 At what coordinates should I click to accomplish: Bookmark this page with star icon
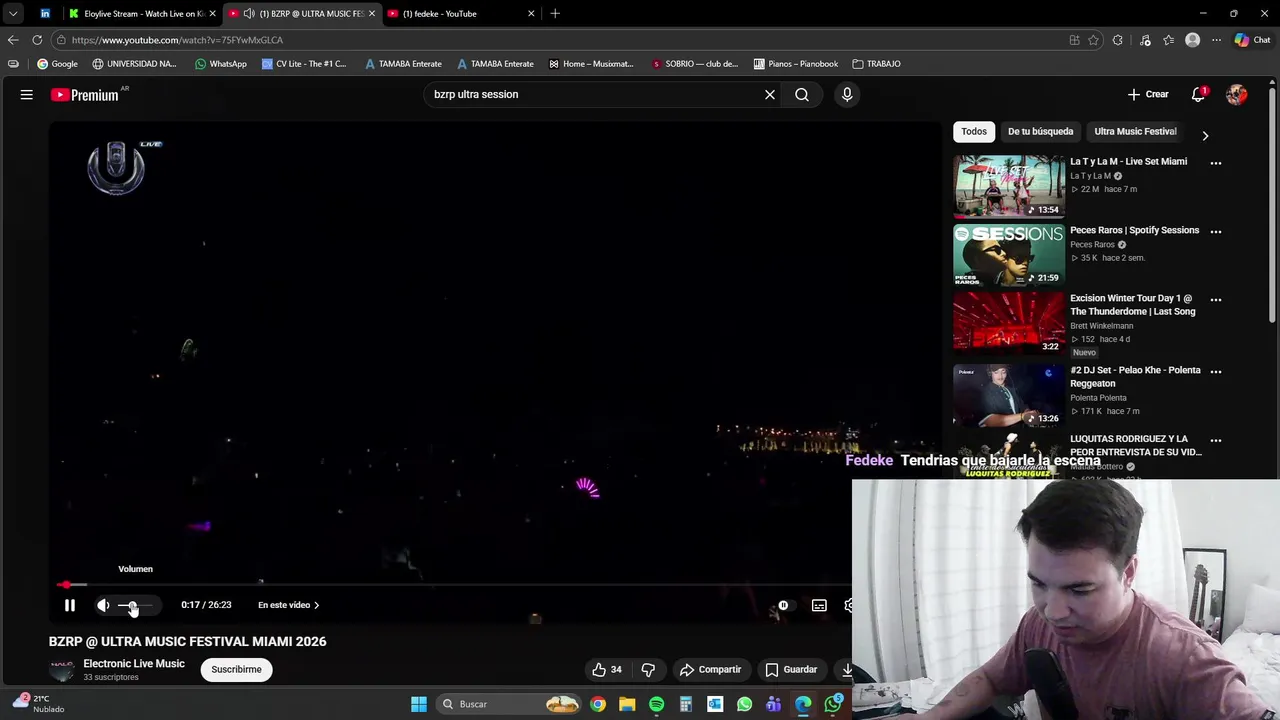(1093, 40)
